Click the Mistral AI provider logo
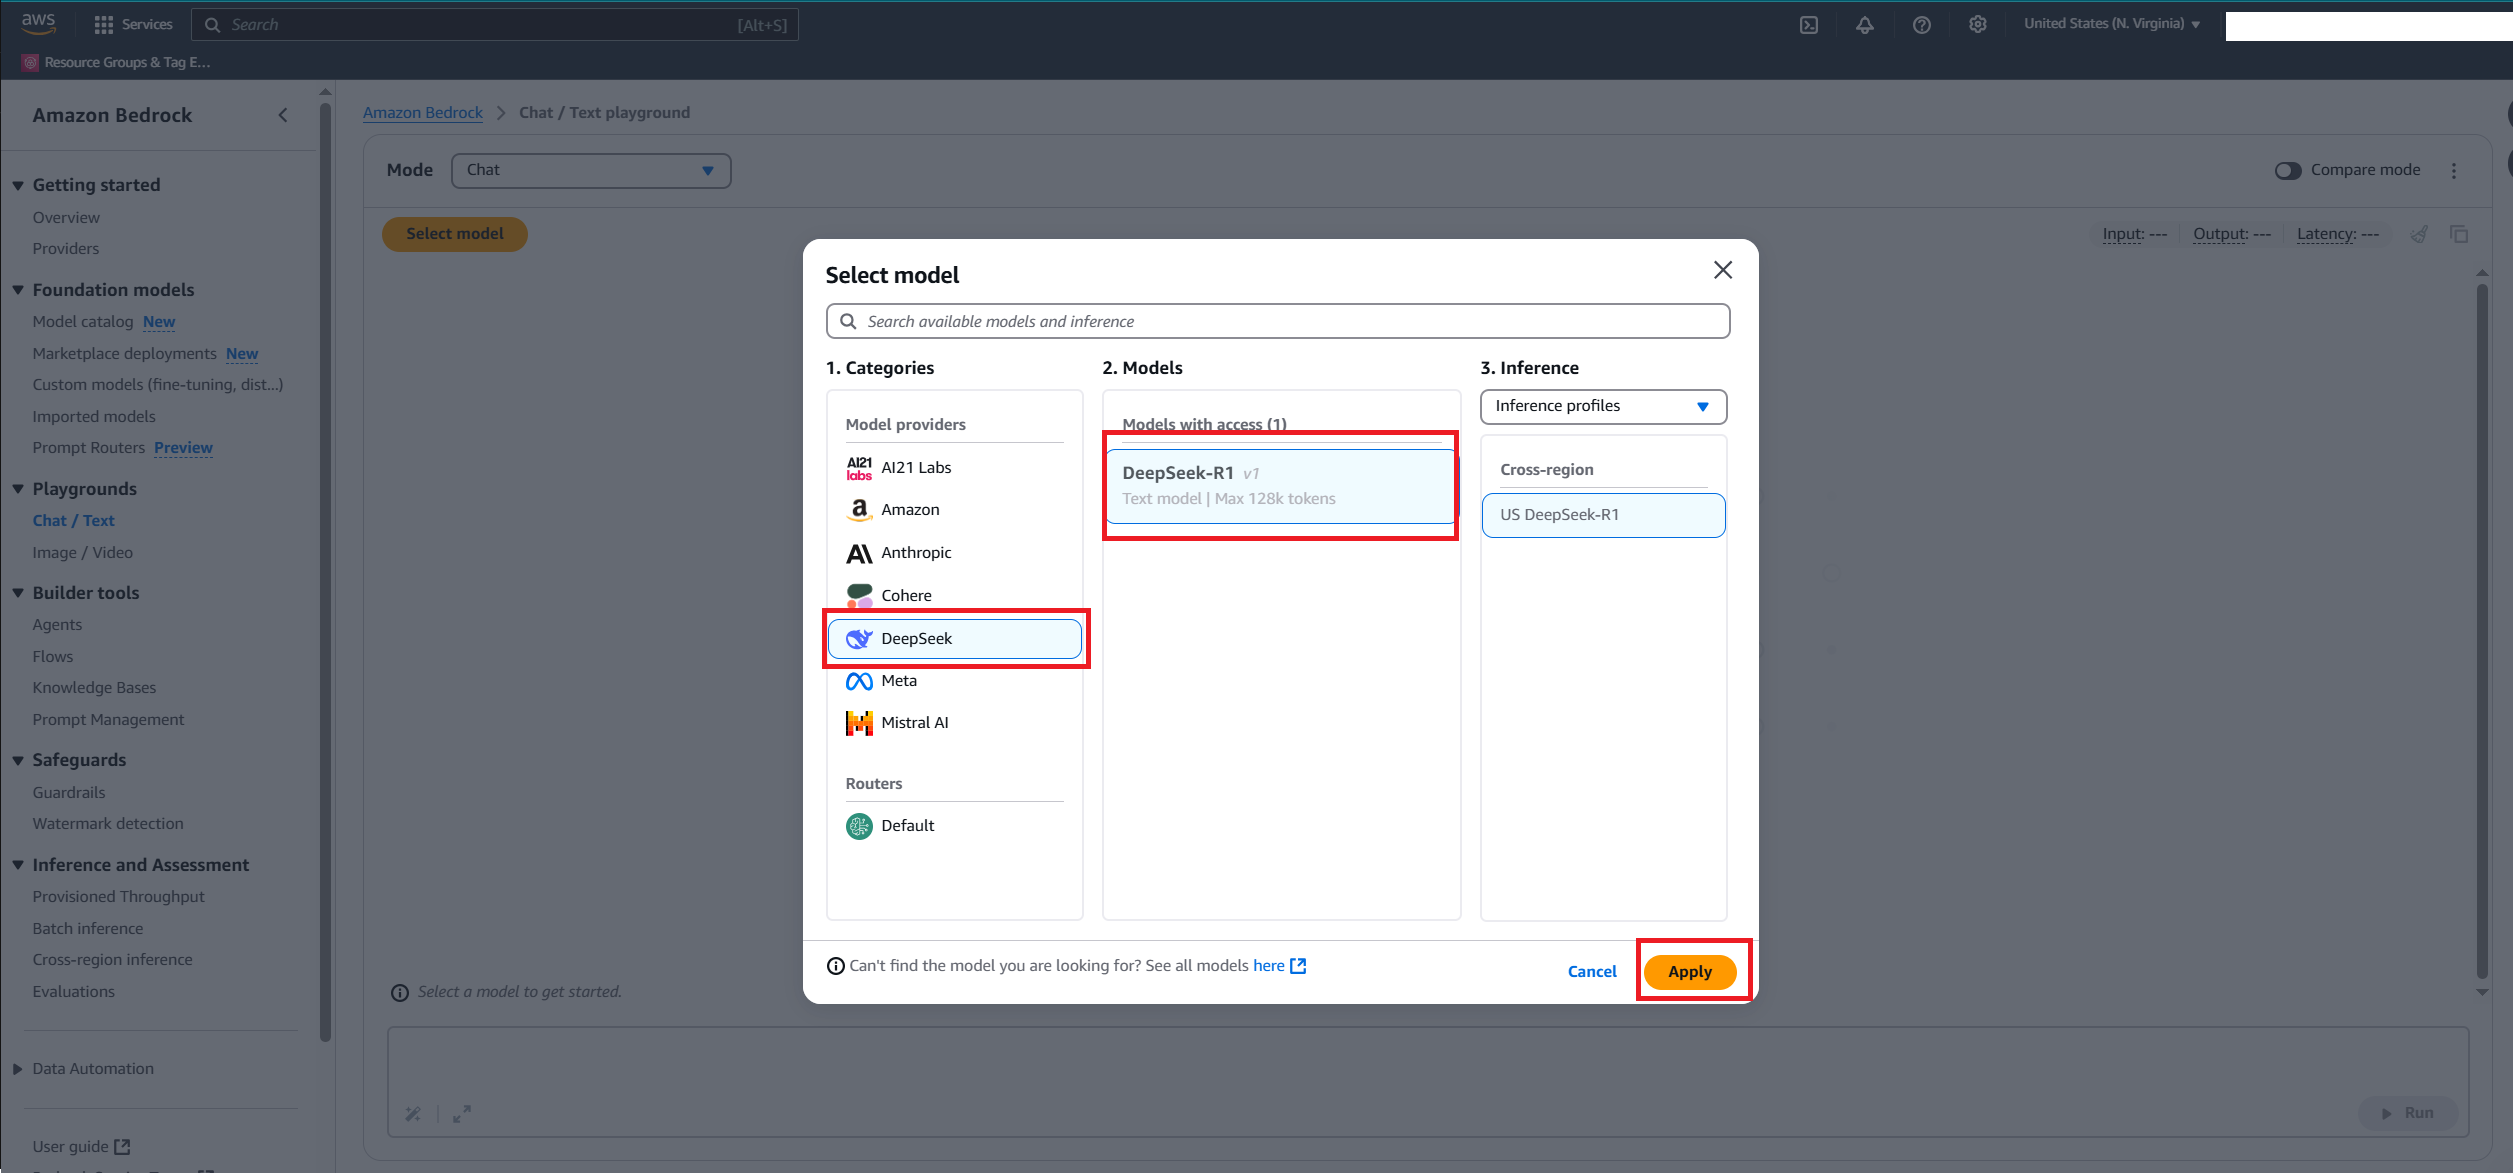This screenshot has height=1173, width=2513. tap(859, 723)
